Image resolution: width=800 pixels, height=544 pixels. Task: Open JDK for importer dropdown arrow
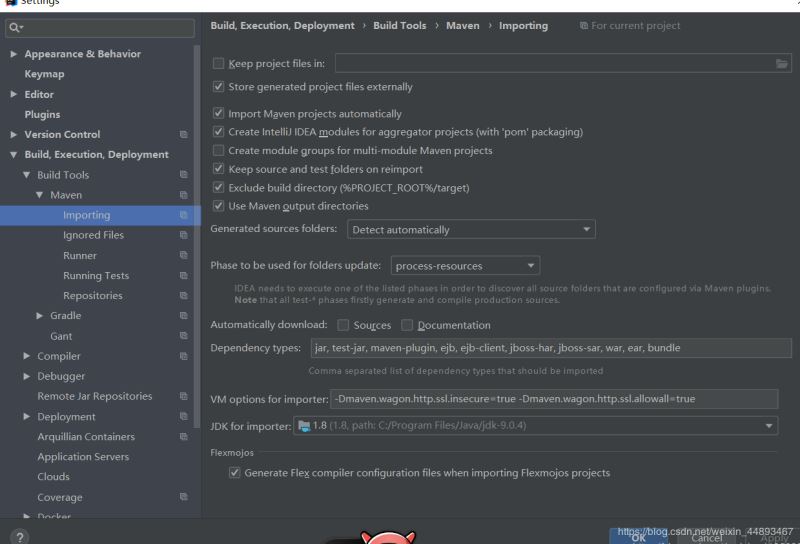tap(768, 426)
